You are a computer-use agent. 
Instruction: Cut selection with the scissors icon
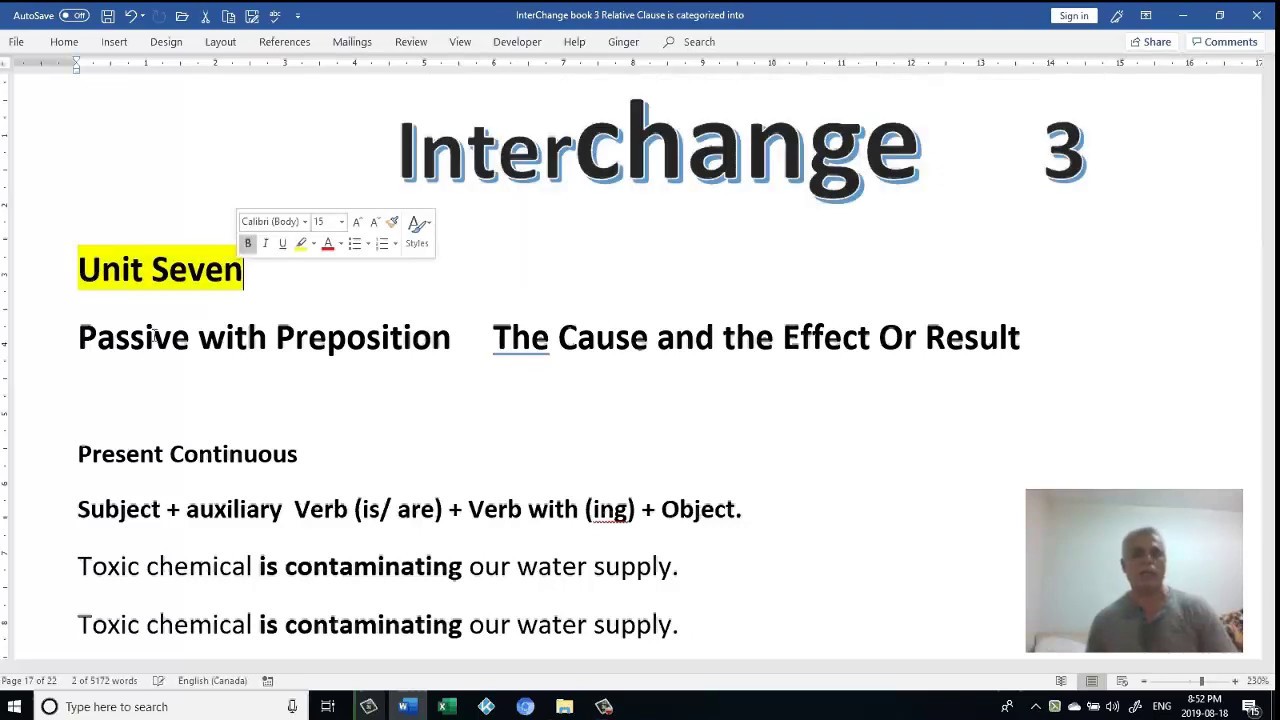click(205, 15)
